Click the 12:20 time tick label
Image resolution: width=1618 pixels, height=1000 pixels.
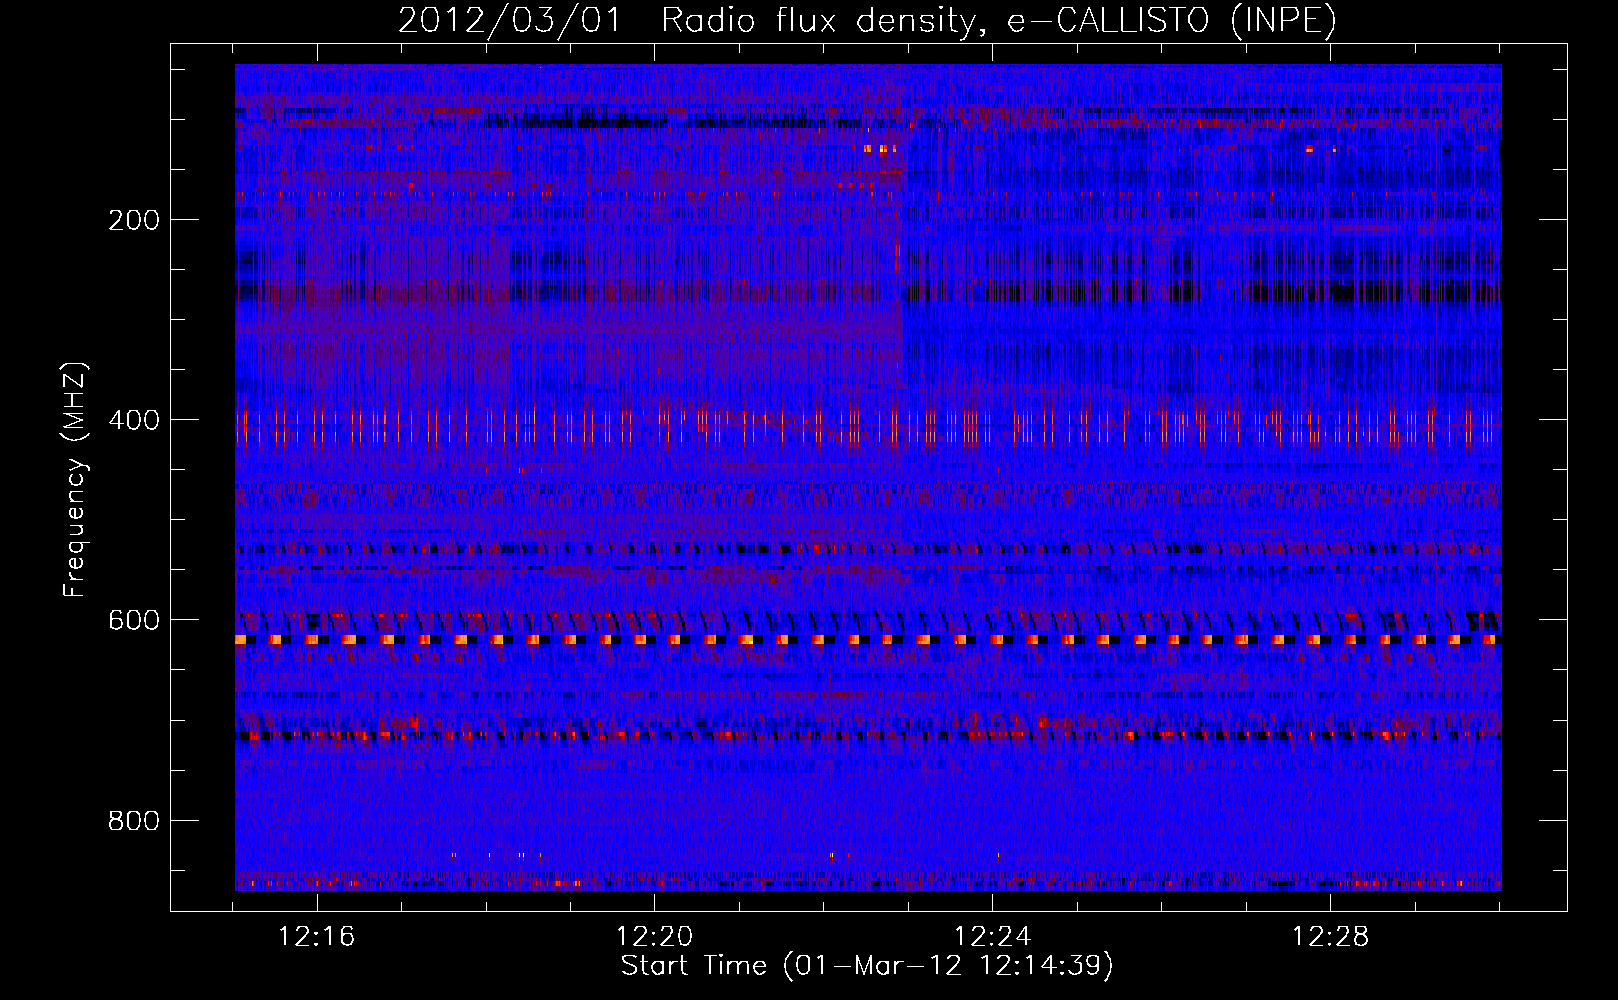655,937
